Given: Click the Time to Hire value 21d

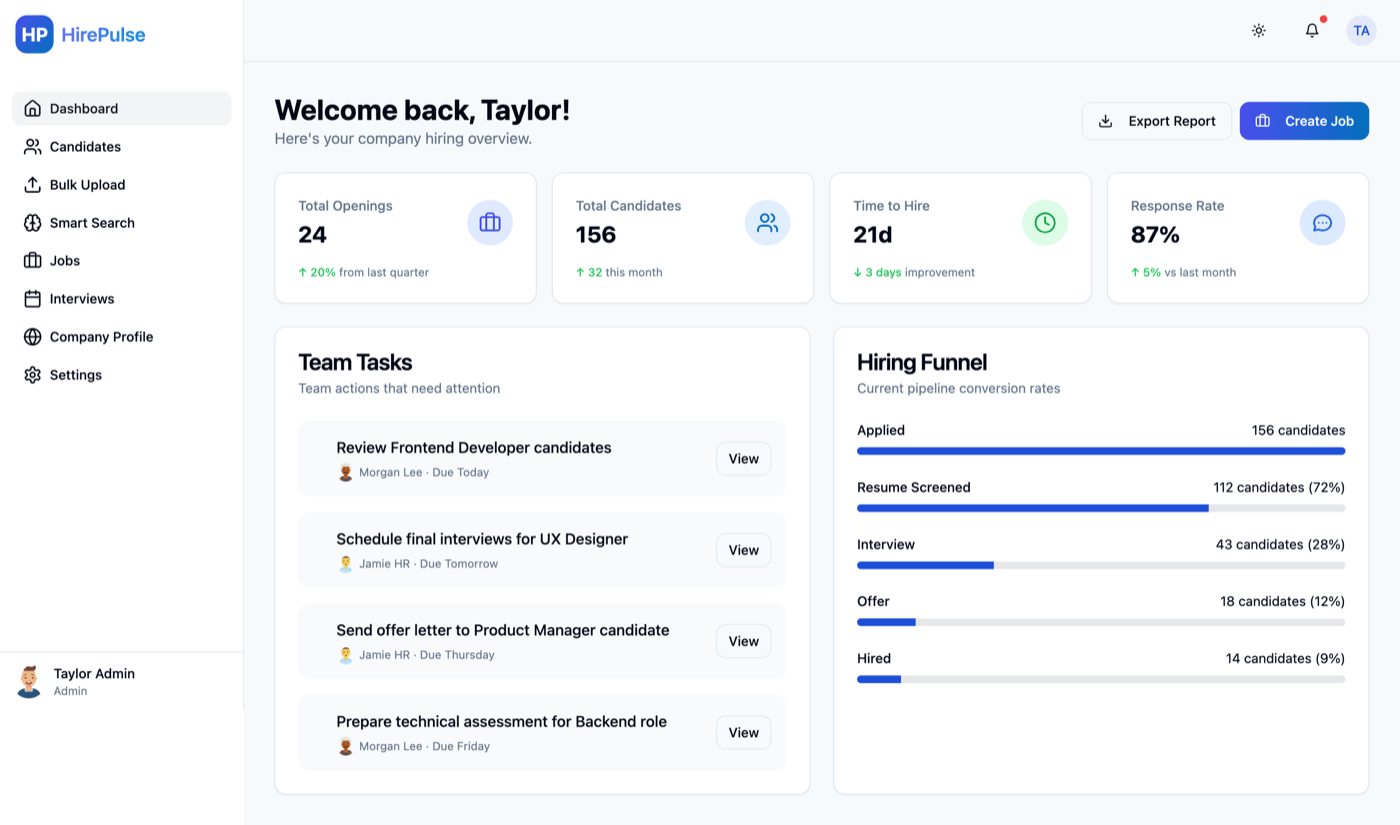Looking at the screenshot, I should [872, 235].
